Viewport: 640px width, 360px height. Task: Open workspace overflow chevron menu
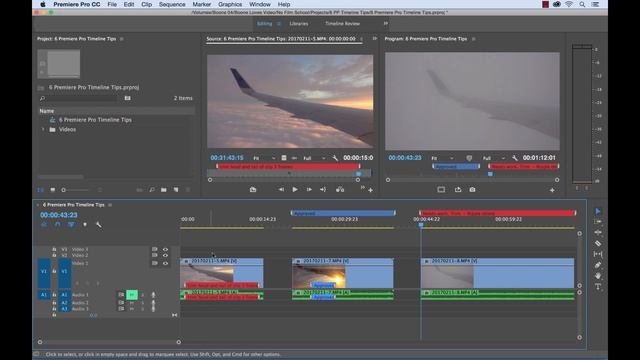point(385,24)
